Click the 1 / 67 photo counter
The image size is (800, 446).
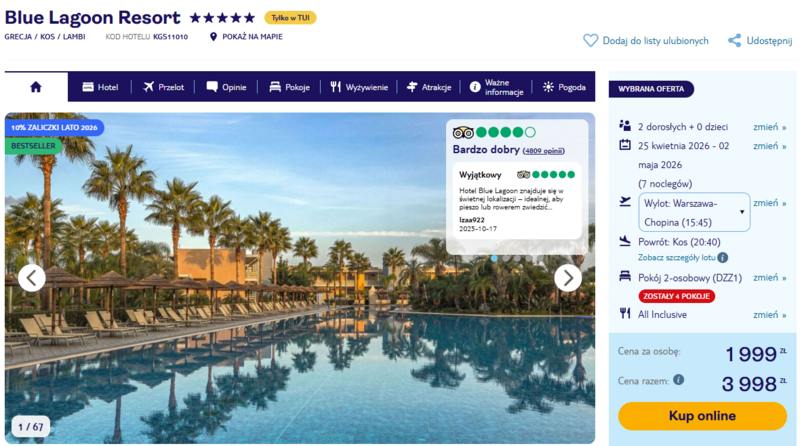tap(31, 427)
